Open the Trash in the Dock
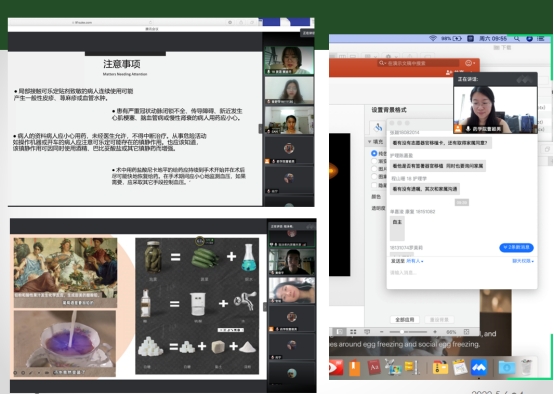Viewport: 554px width, 395px height. pyautogui.click(x=526, y=367)
